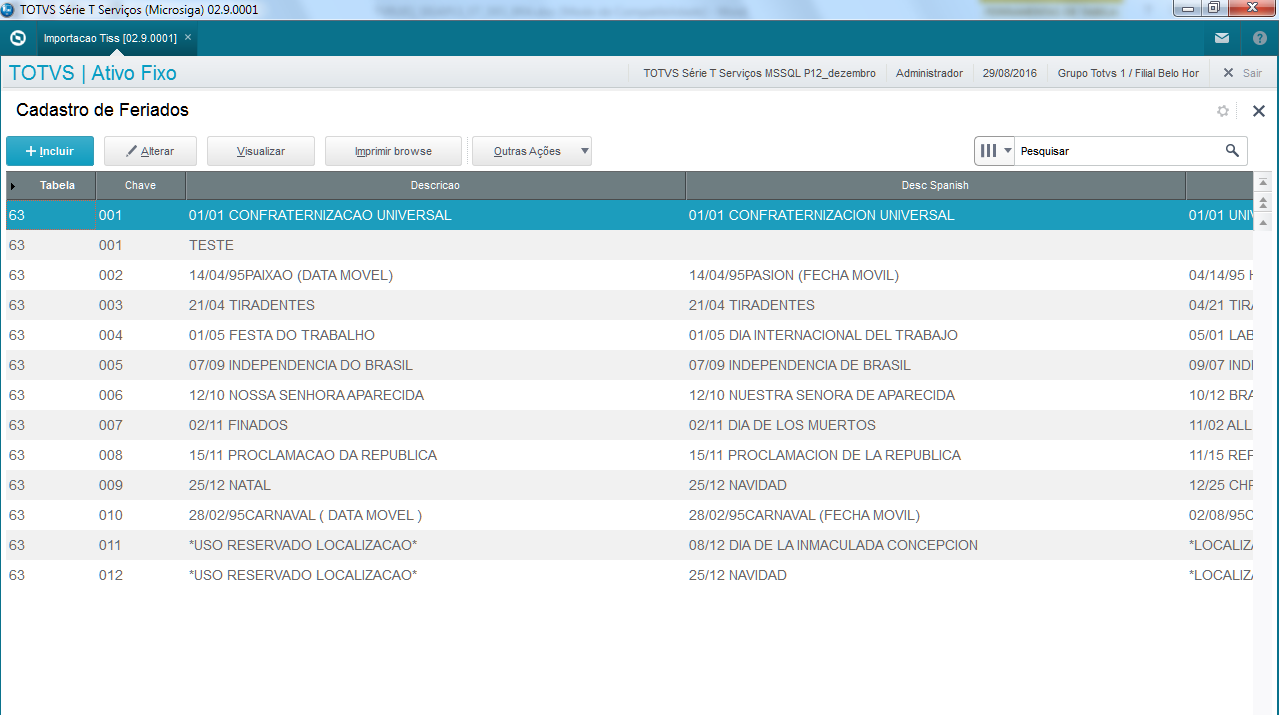Click TOTVS Série T Serviços MSSQL P12_dezembro label

759,73
